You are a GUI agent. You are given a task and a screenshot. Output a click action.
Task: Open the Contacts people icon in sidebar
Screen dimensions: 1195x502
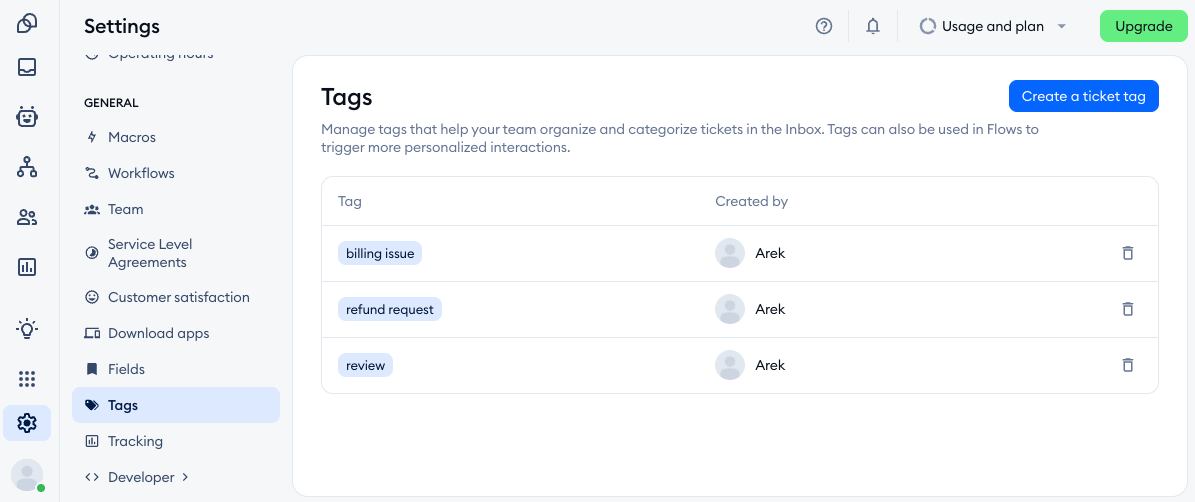[27, 217]
